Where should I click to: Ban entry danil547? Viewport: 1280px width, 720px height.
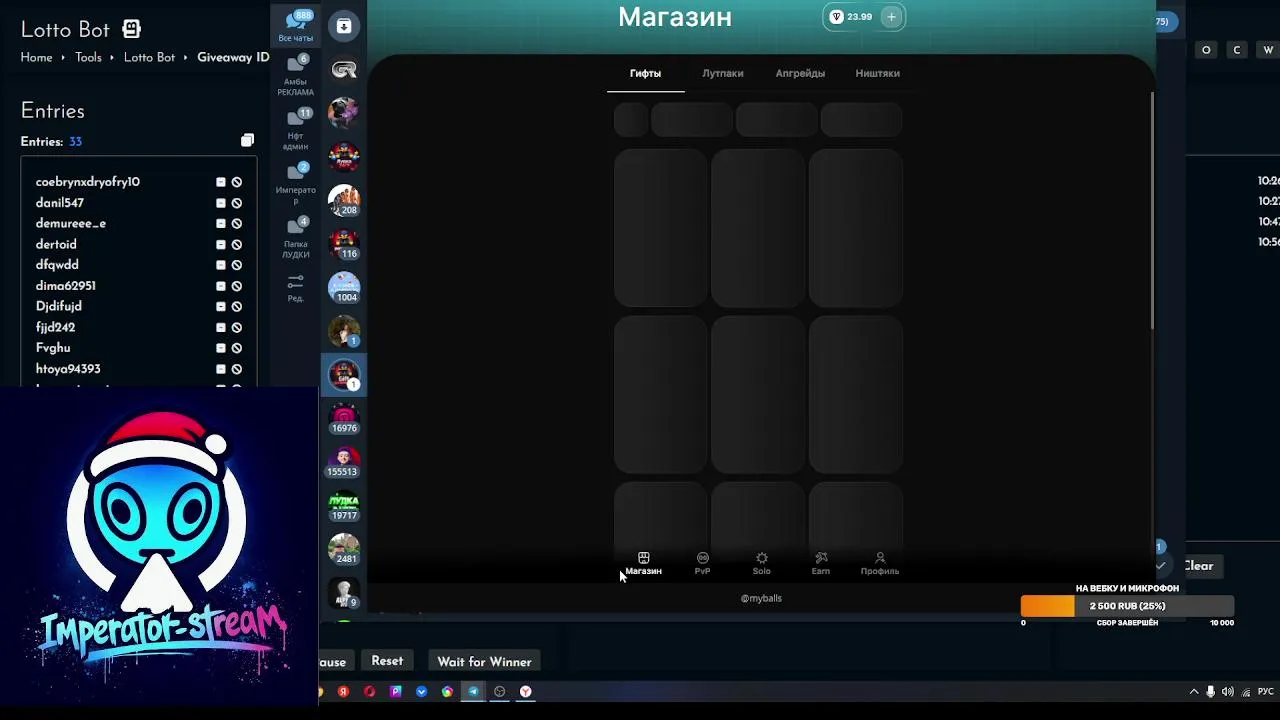[237, 203]
